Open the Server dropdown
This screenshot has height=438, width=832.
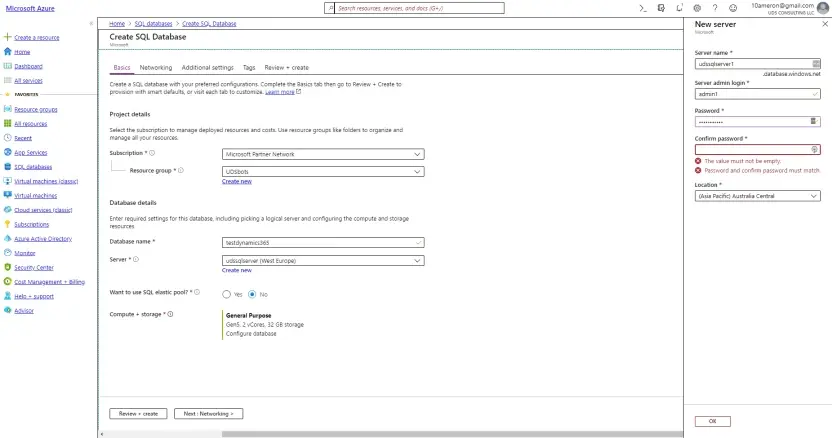323,261
